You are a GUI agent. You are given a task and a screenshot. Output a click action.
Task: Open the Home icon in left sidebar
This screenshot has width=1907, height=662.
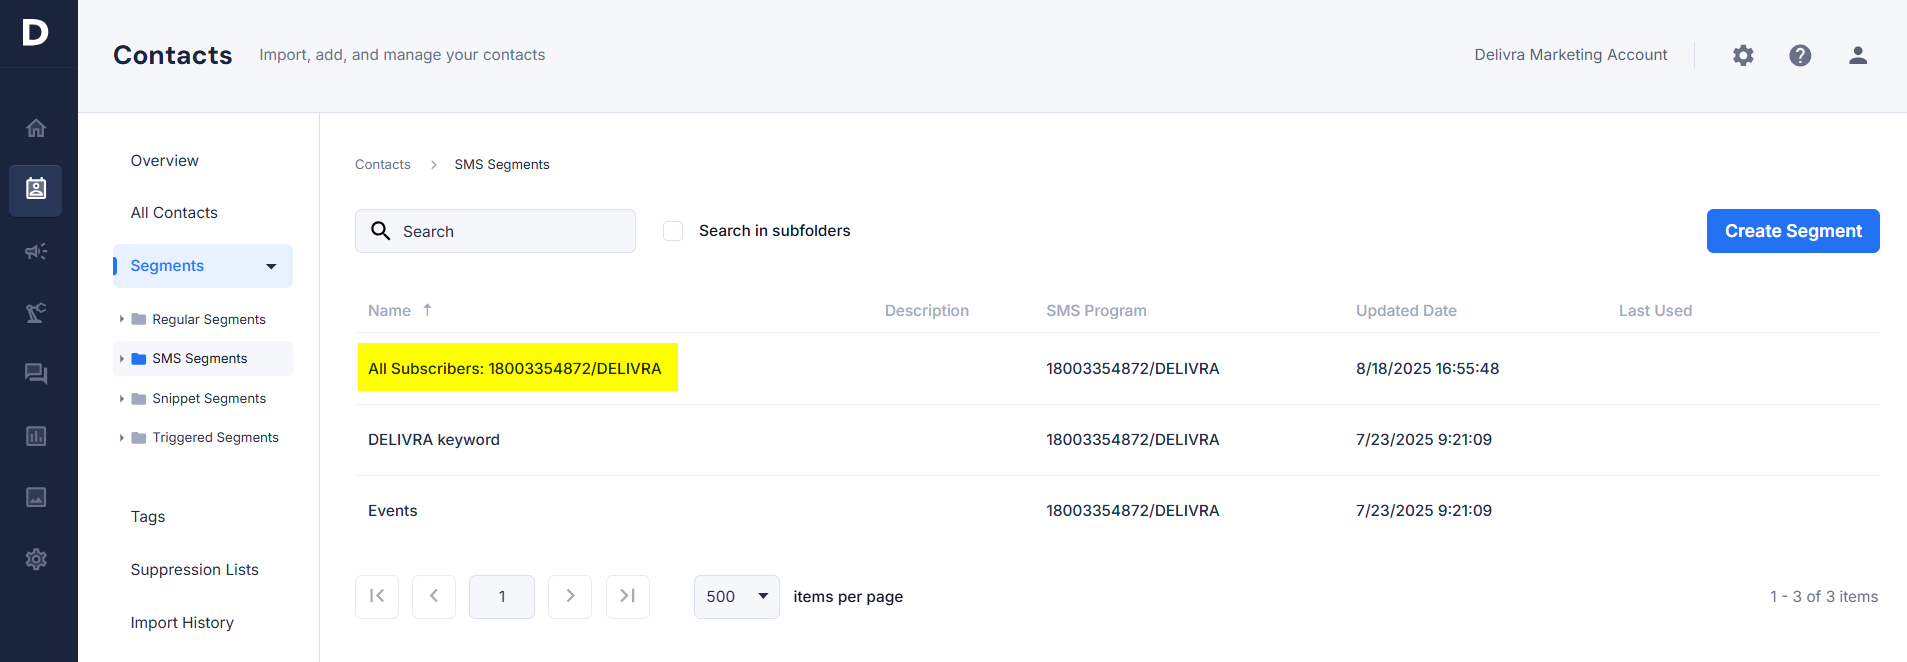(x=36, y=128)
